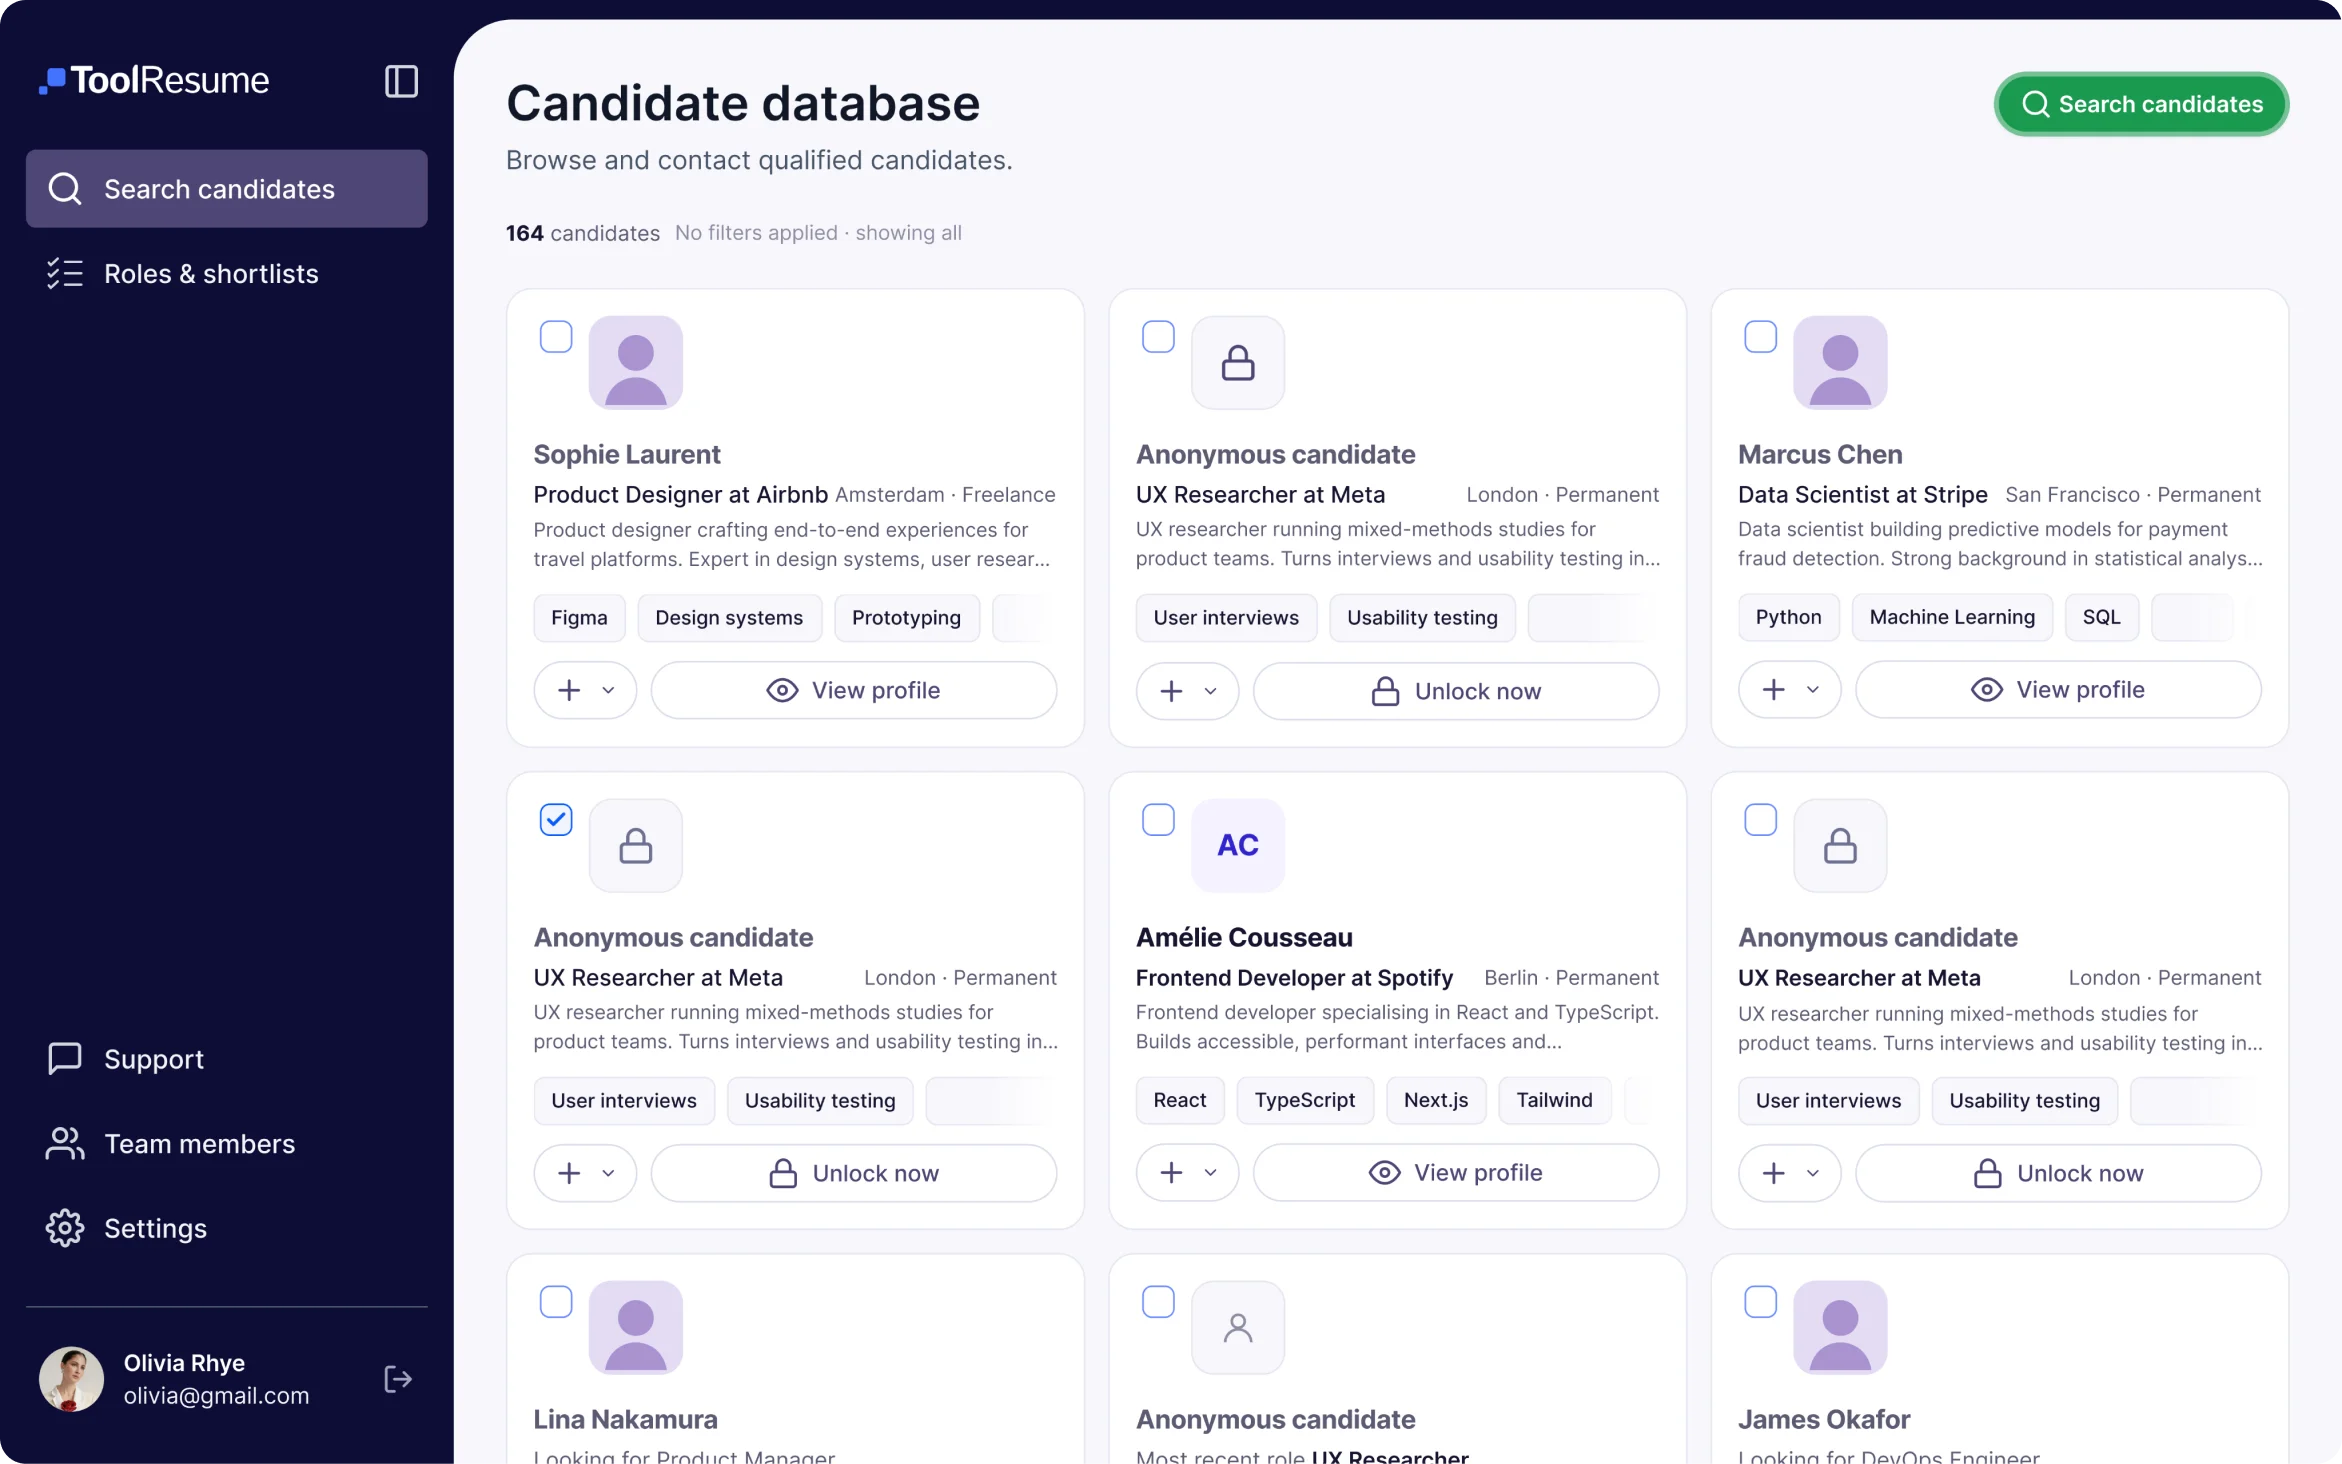Open Search candidates in the sidebar

226,189
